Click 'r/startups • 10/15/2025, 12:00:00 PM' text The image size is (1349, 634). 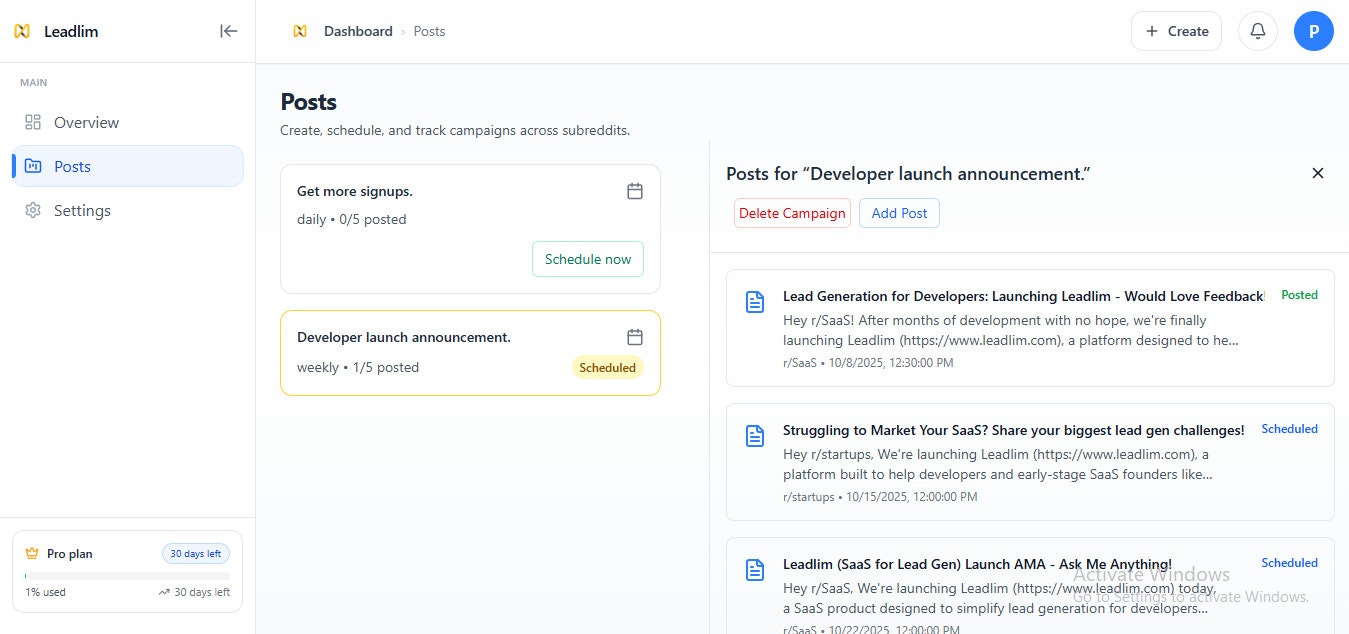click(x=880, y=497)
